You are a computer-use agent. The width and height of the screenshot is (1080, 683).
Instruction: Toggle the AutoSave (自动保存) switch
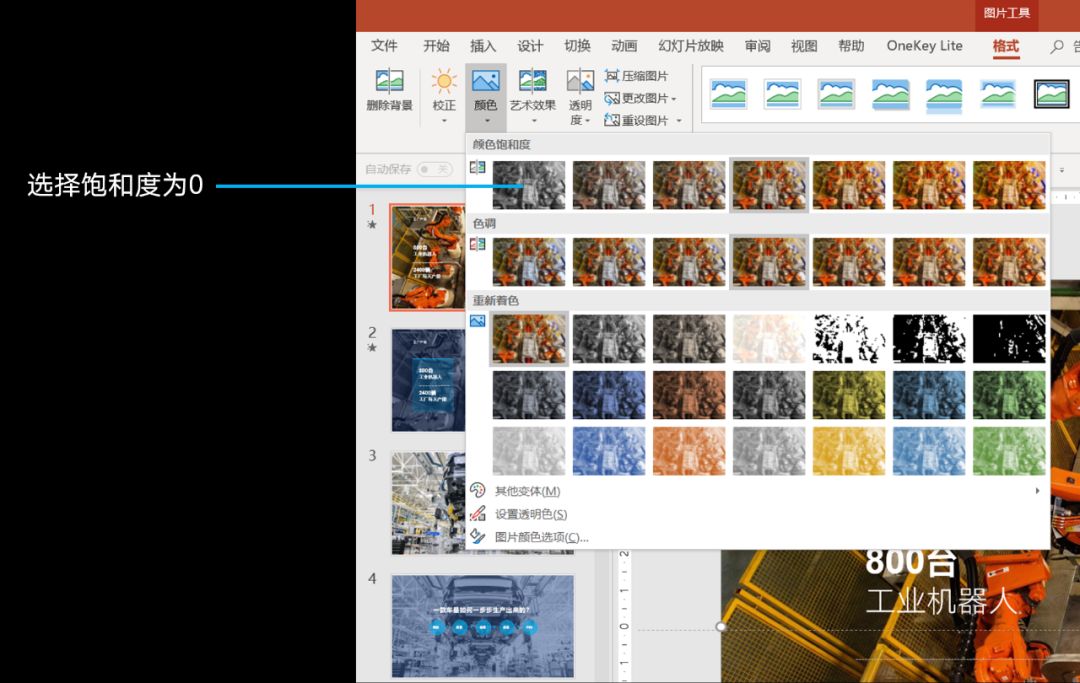pos(435,169)
